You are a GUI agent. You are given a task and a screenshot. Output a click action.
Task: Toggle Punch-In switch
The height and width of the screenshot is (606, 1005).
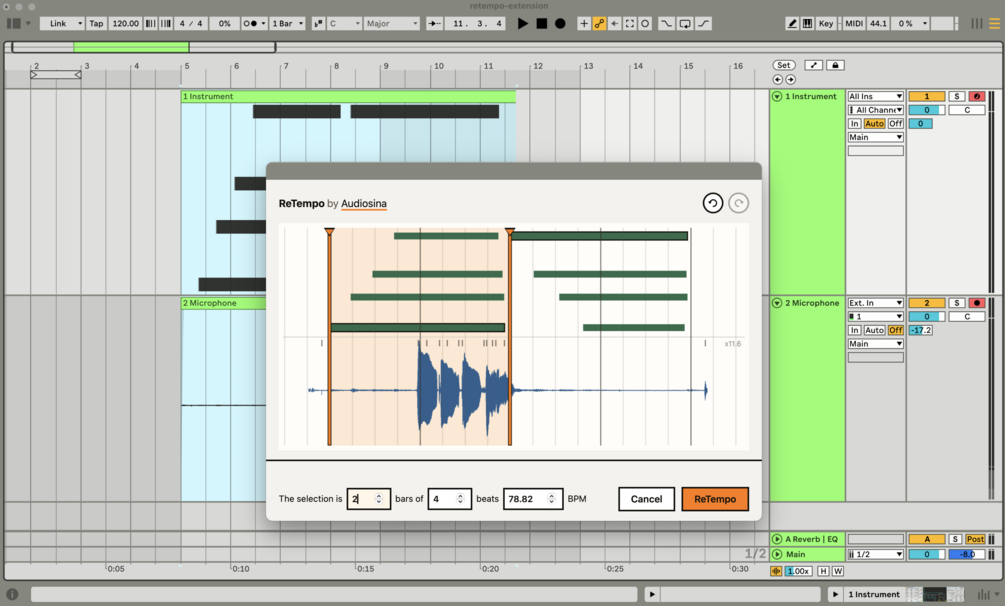[667, 24]
